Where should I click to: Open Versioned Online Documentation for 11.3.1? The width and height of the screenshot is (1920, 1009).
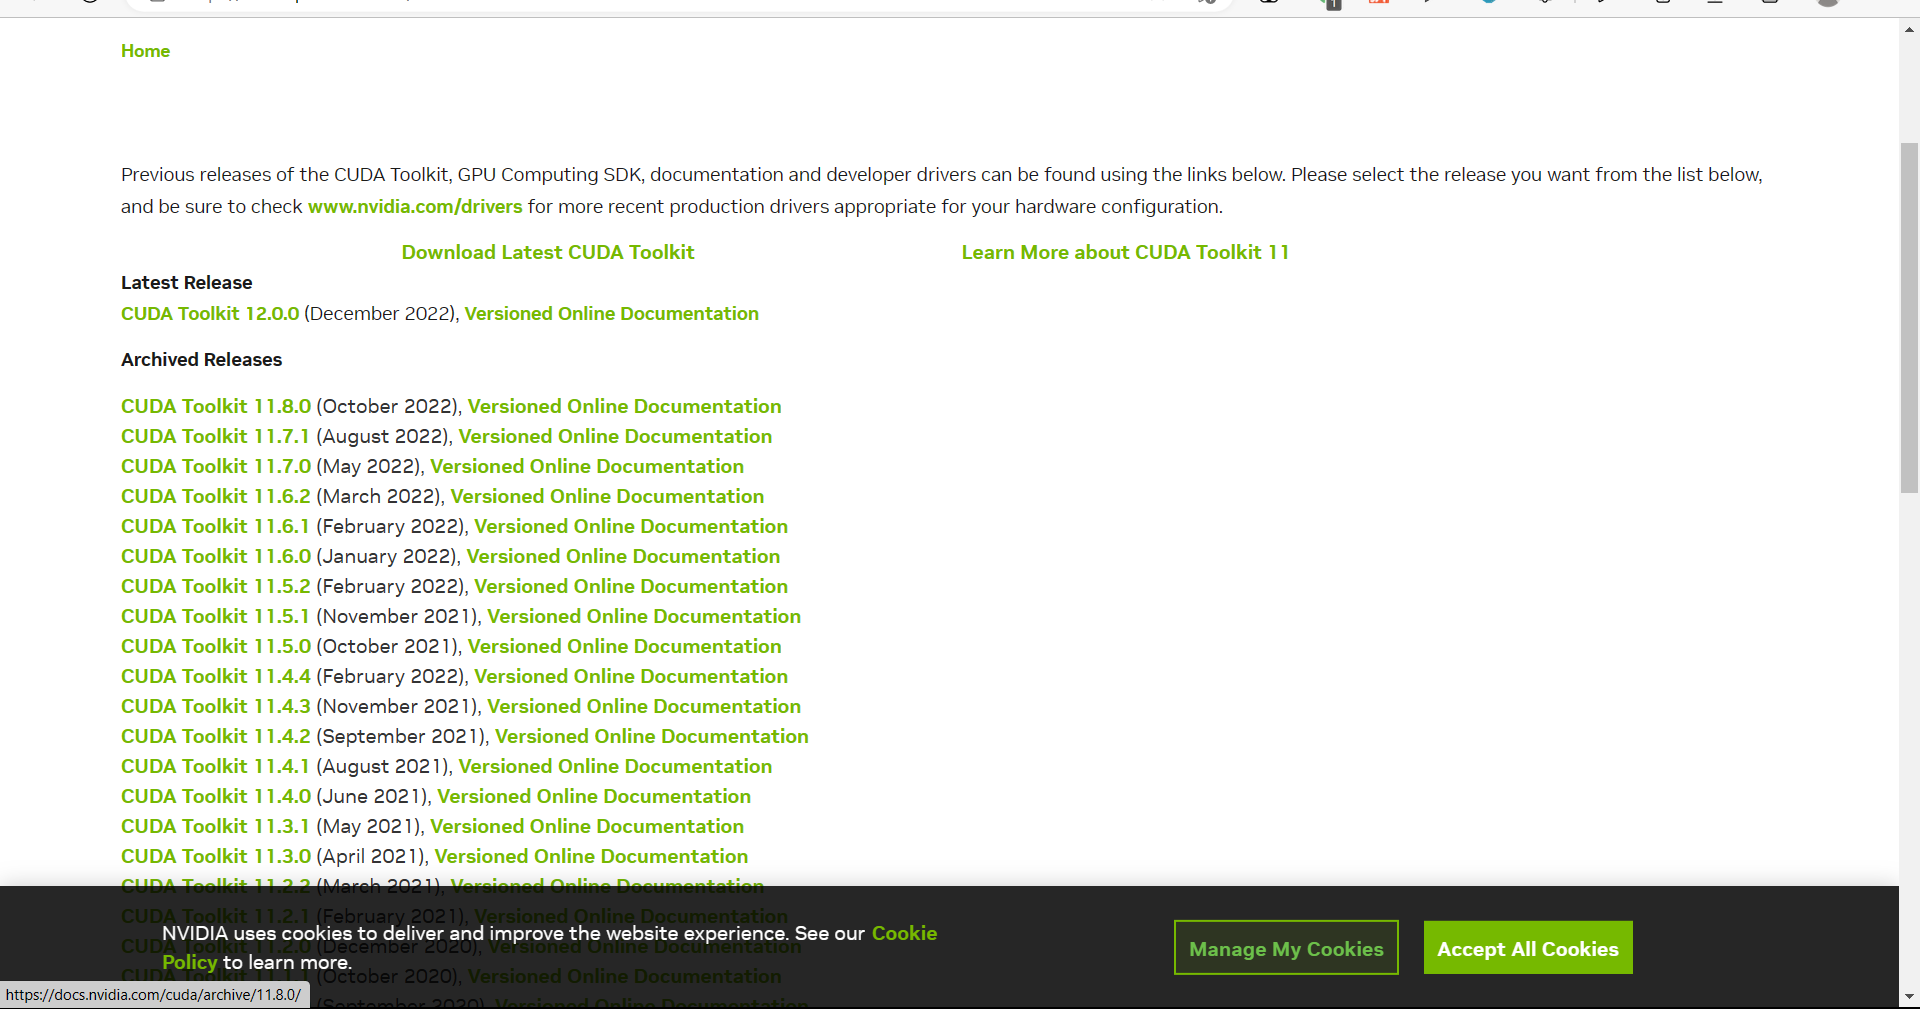coord(587,826)
